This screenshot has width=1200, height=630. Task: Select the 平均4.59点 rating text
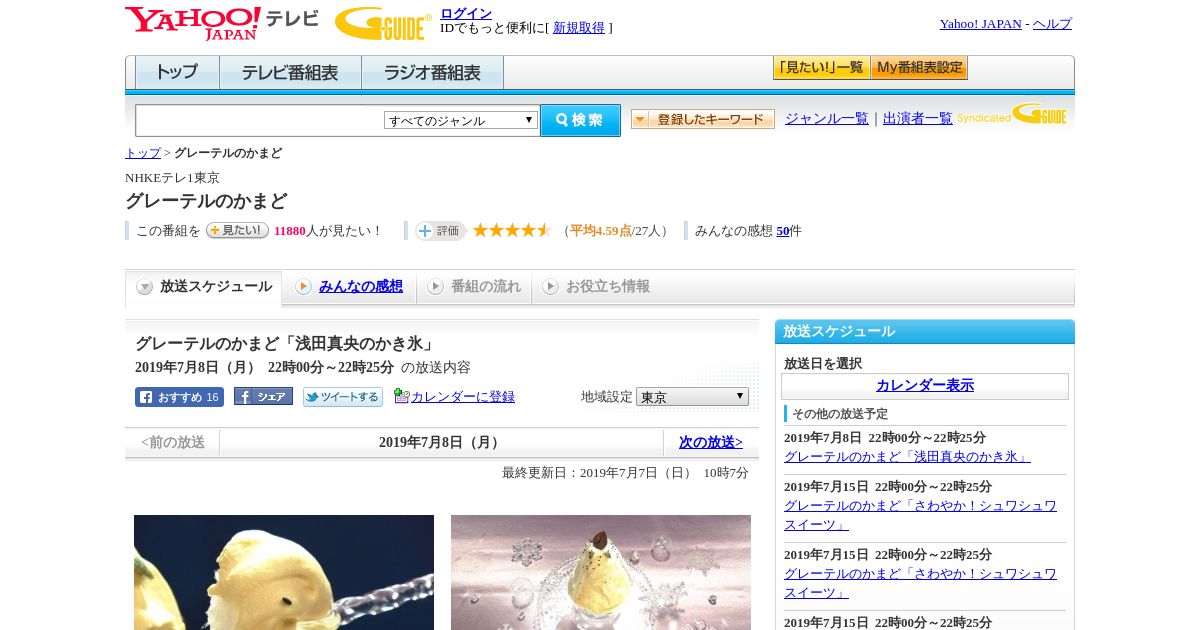click(601, 231)
